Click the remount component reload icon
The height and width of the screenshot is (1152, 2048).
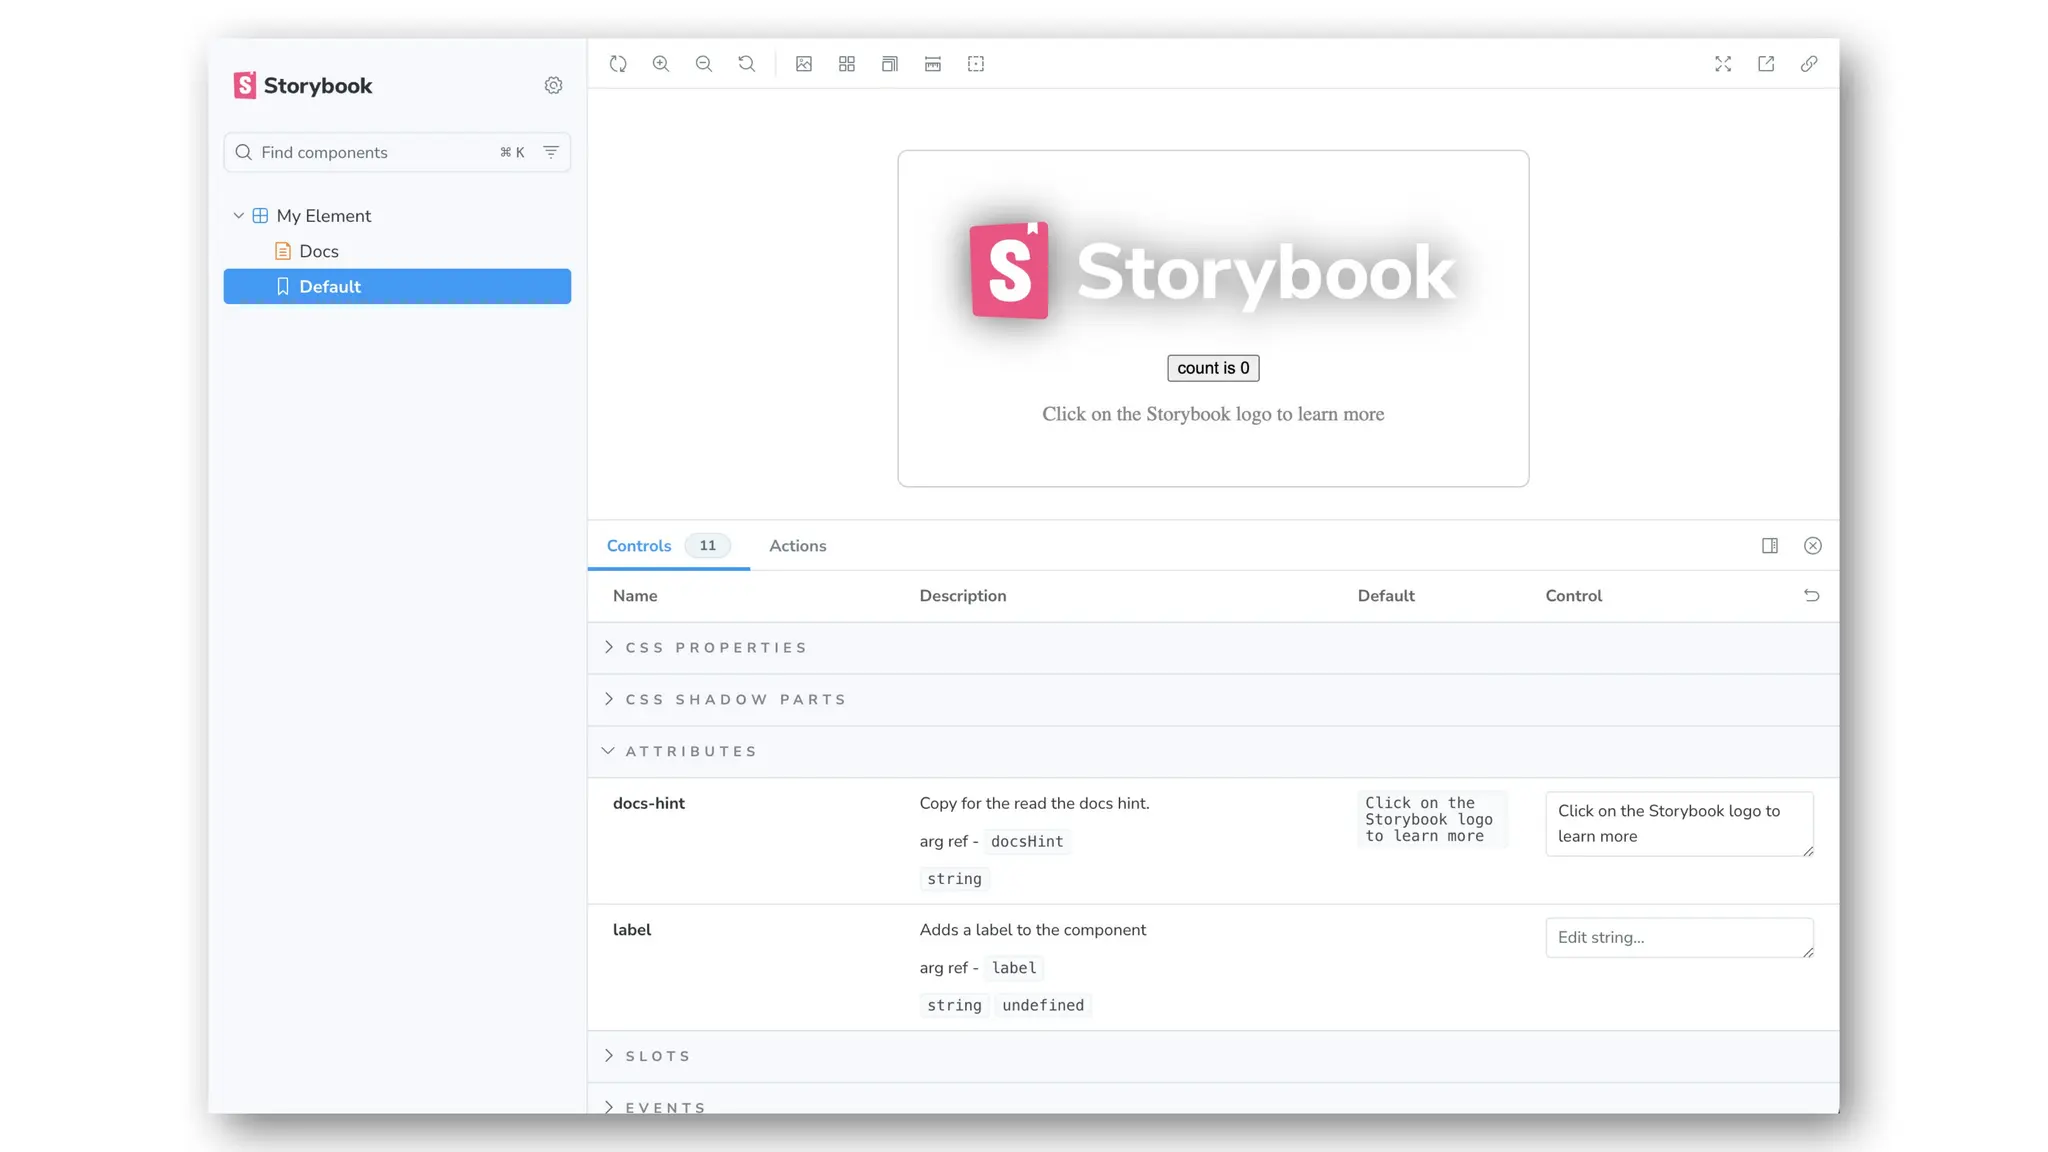(x=618, y=64)
